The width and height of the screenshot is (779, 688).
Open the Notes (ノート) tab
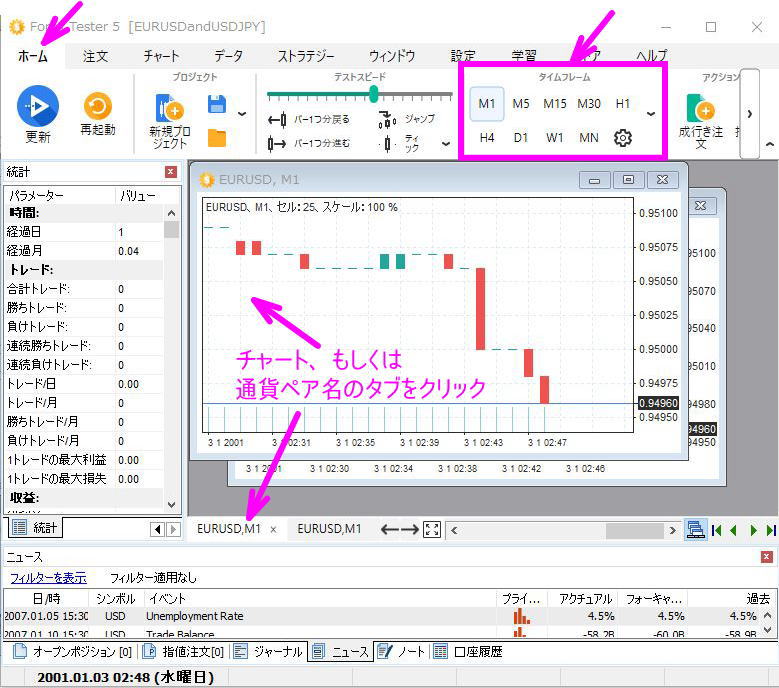pos(401,651)
